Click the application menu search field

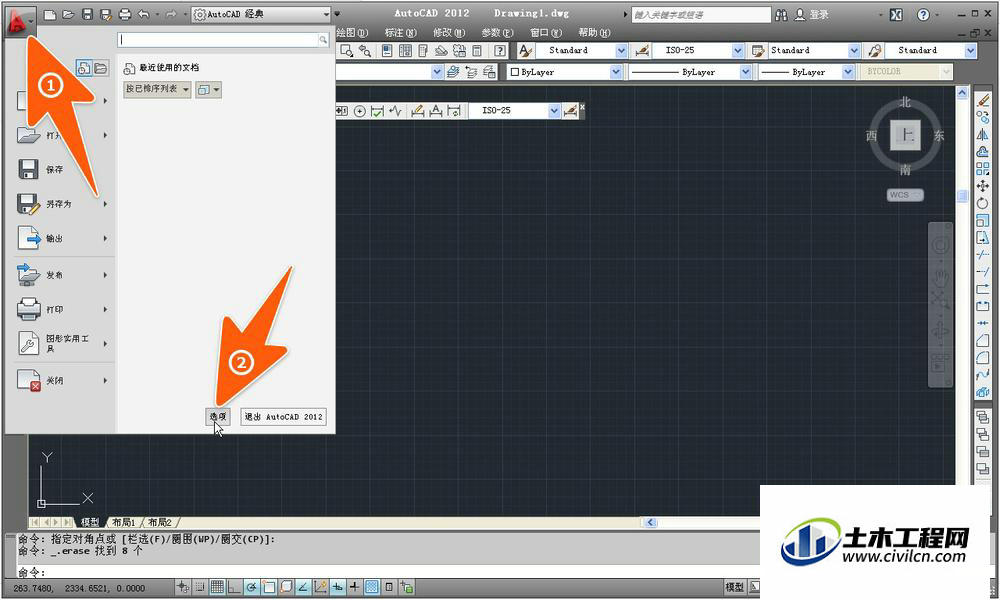click(x=223, y=40)
